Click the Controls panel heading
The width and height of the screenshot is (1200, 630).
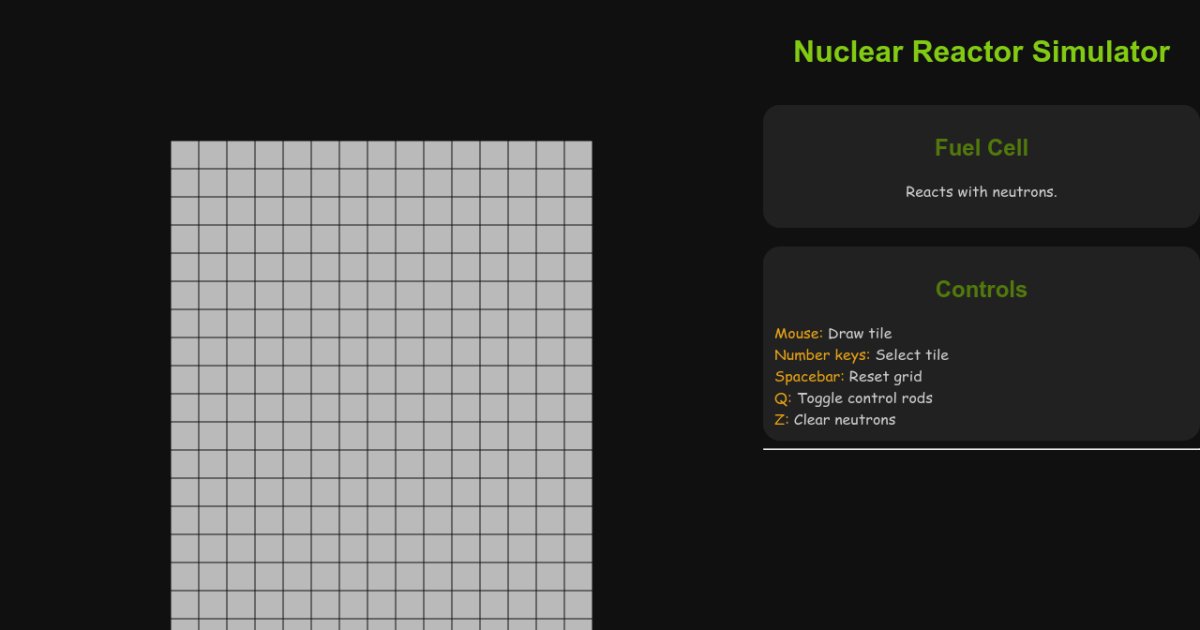980,289
